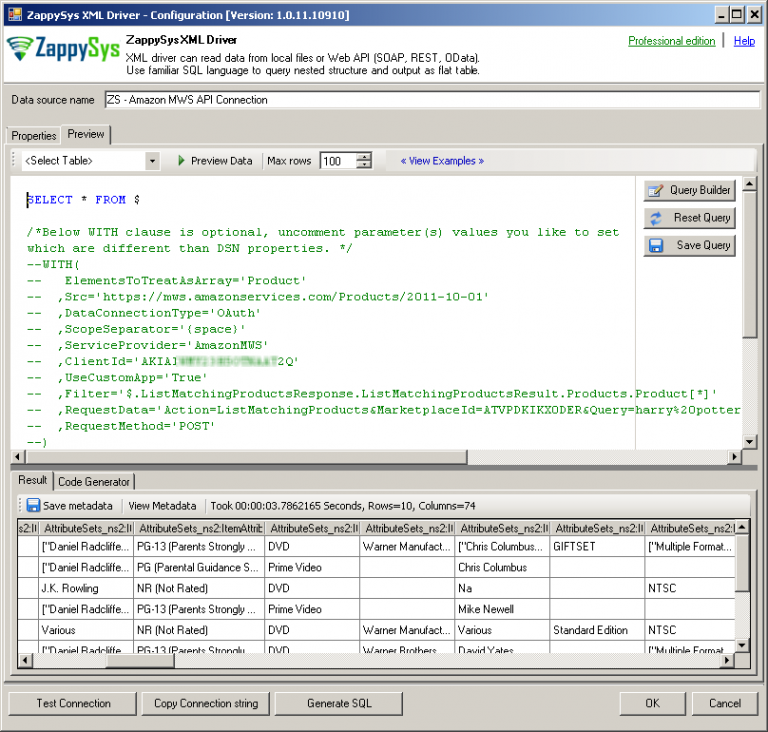
Task: Click result grid scroll up arrow
Action: pos(742,527)
